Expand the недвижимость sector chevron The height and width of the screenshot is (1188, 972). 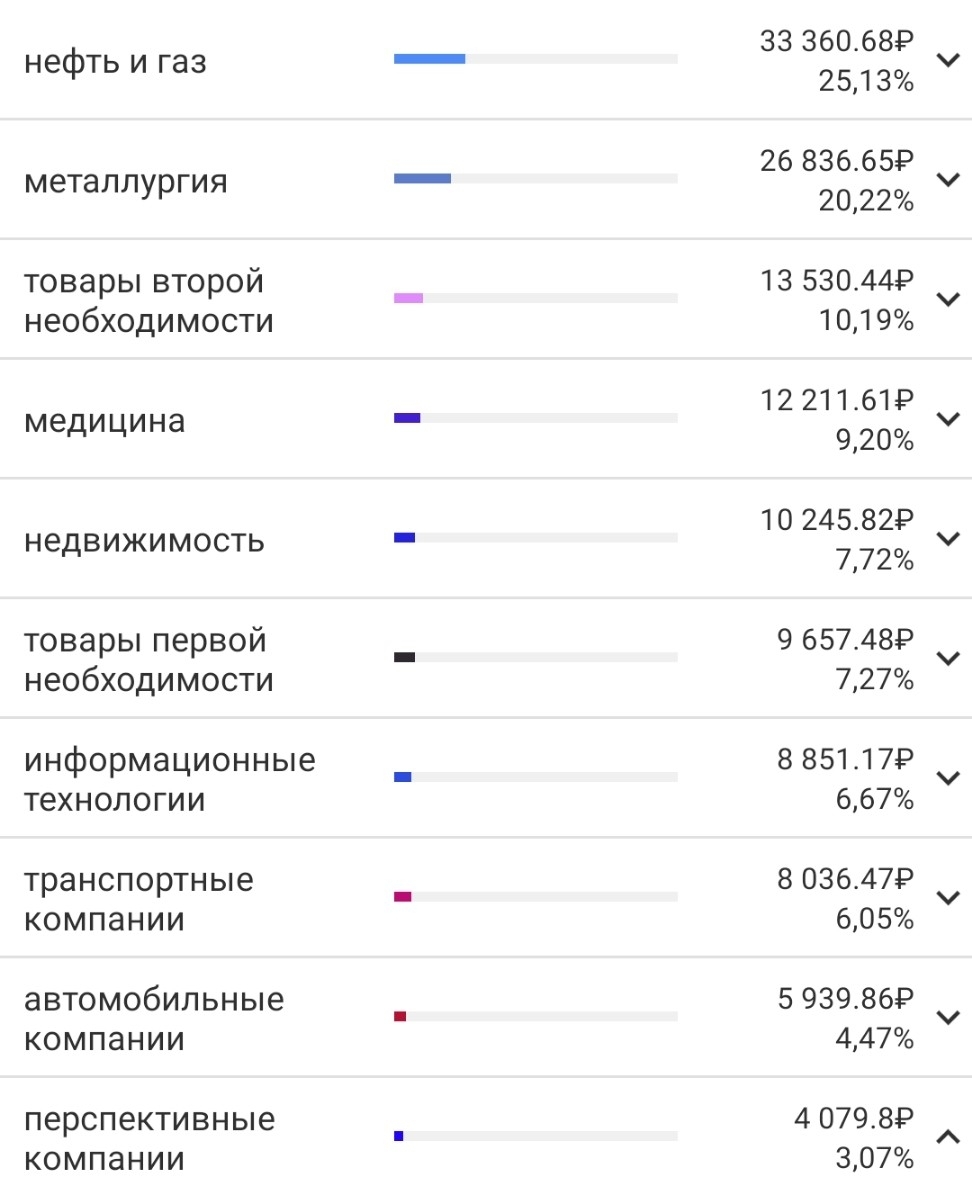tap(948, 539)
